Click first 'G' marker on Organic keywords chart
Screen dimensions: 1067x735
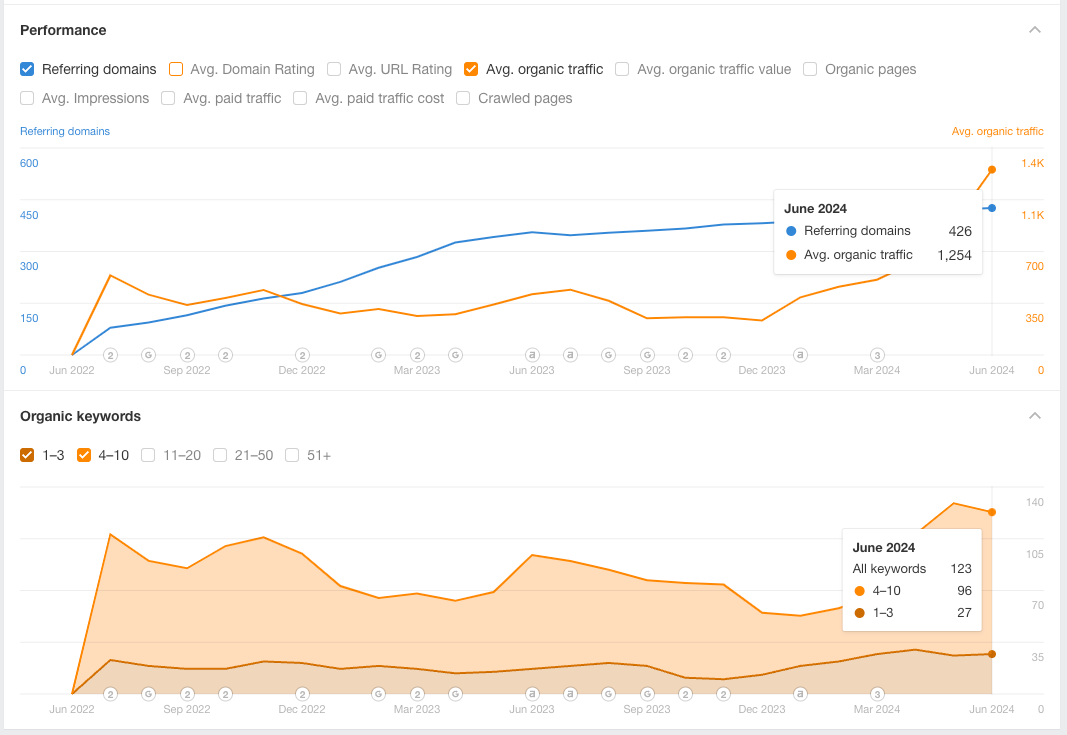(148, 694)
